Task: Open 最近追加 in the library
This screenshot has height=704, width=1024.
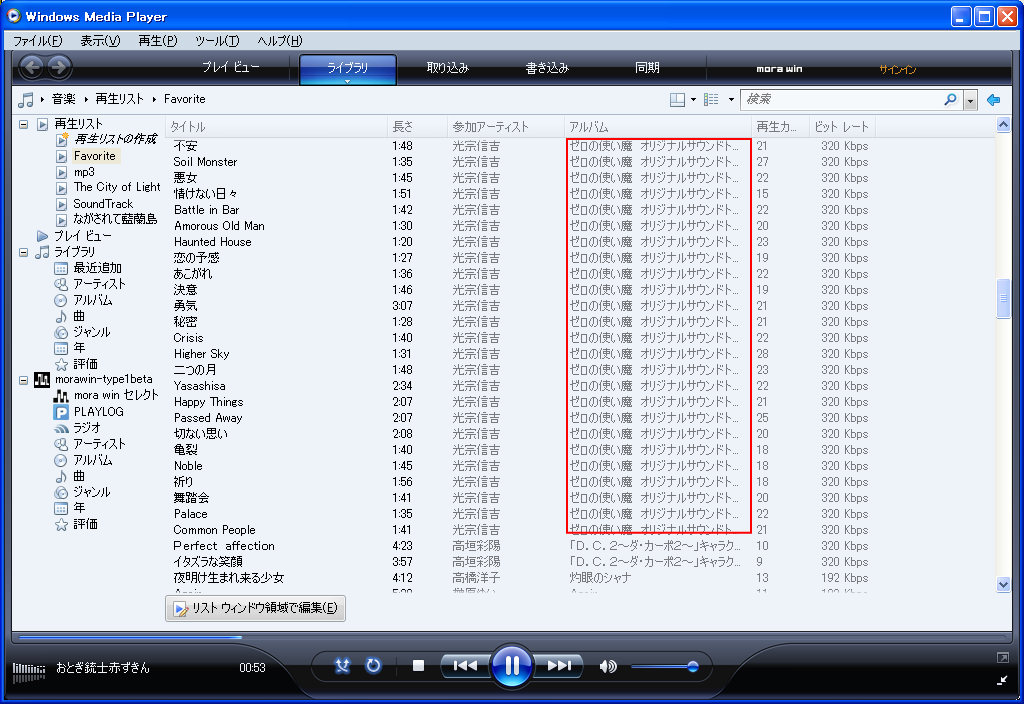Action: (97, 268)
